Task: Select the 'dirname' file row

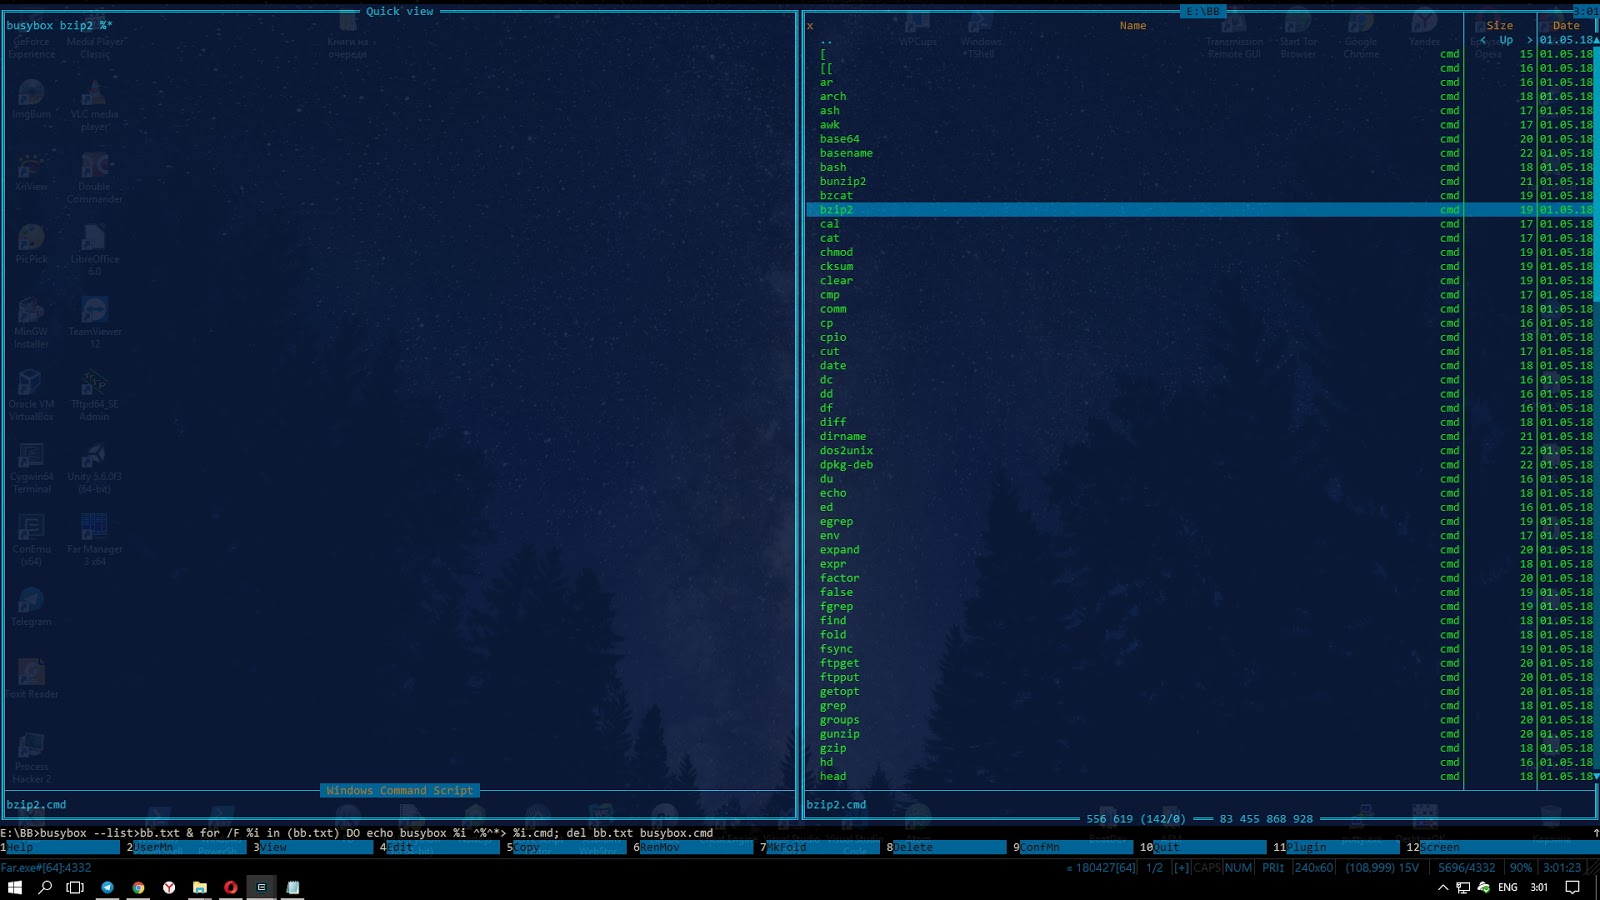Action: [x=1199, y=436]
